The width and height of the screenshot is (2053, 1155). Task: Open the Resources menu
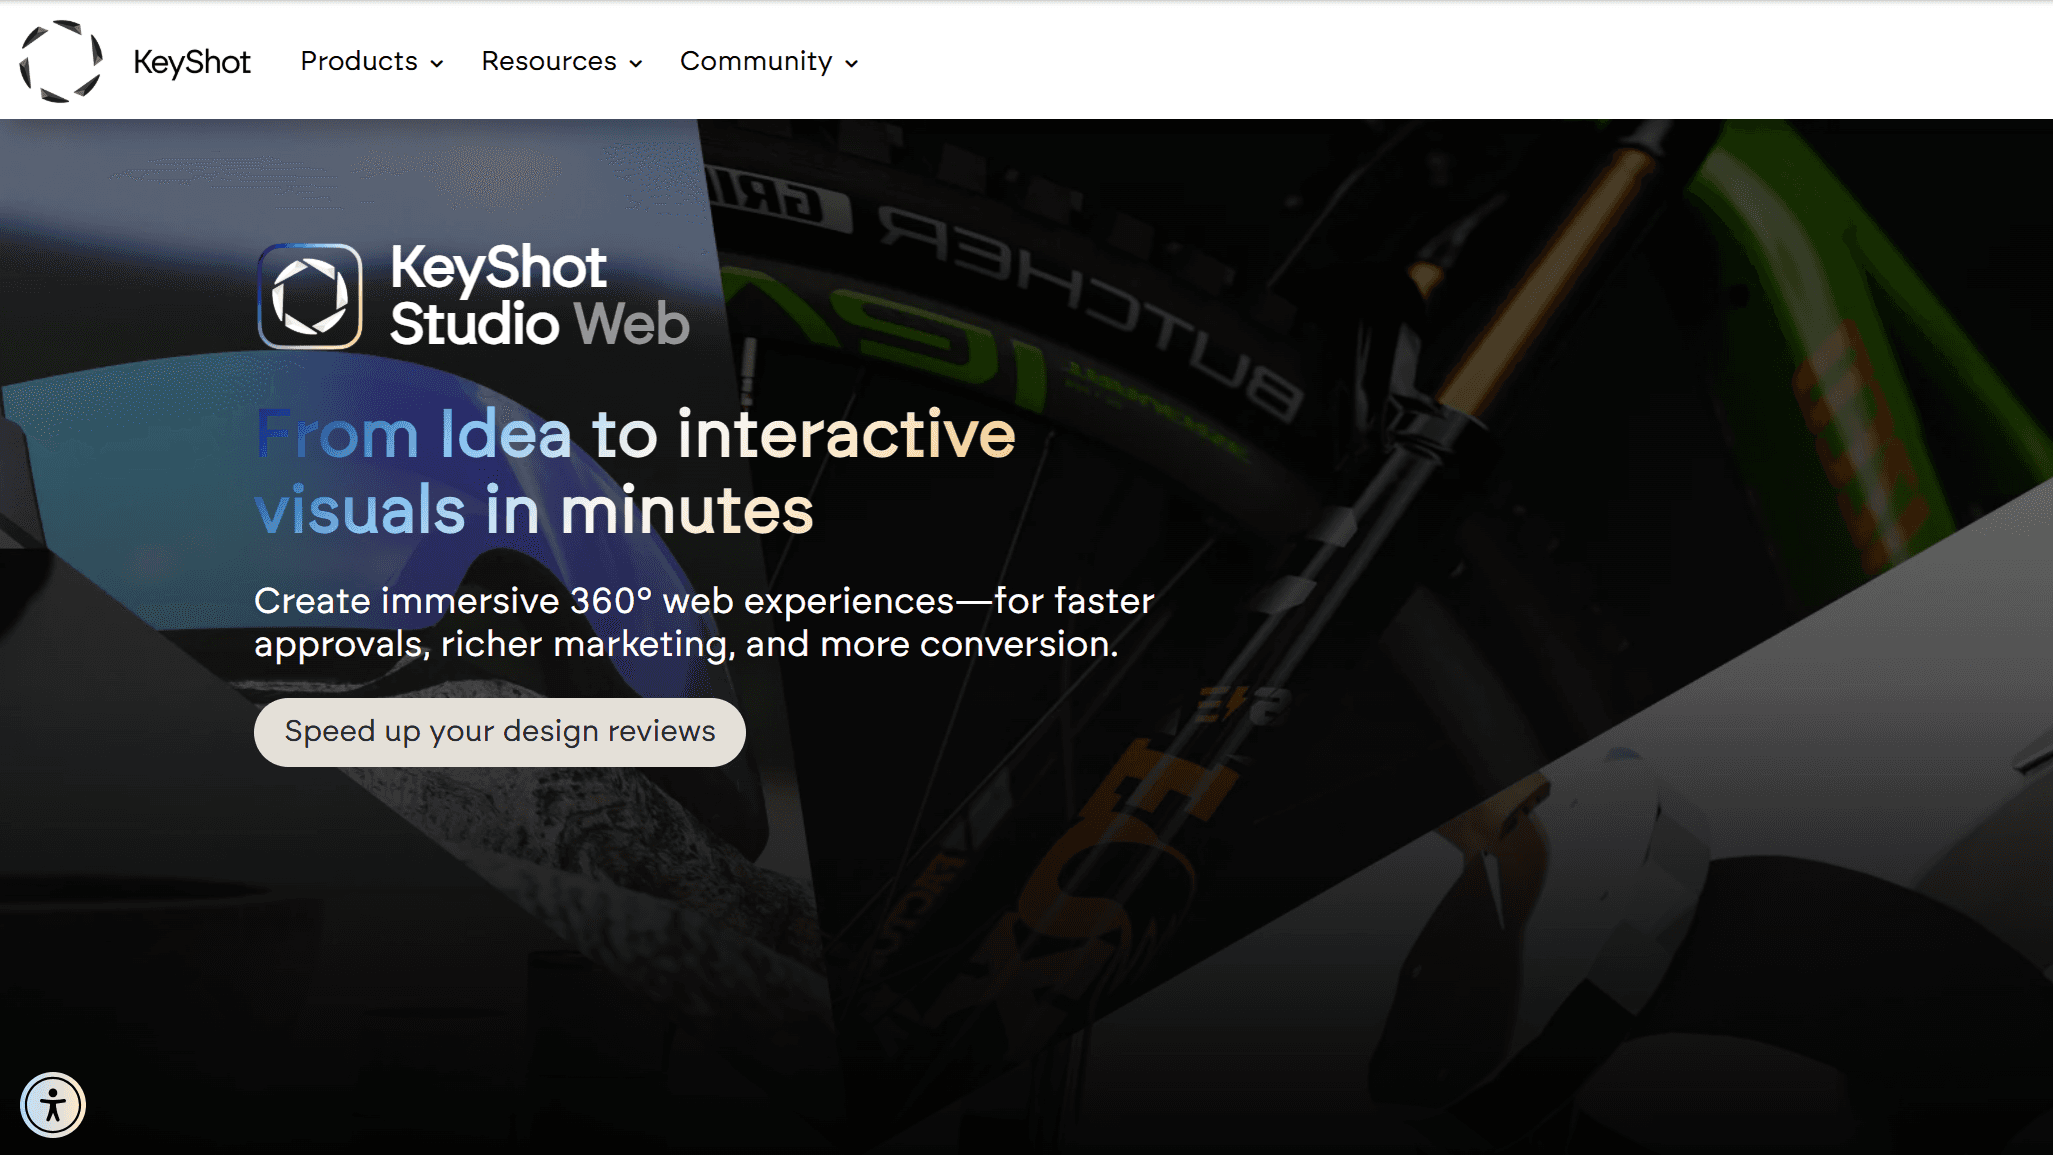tap(549, 61)
